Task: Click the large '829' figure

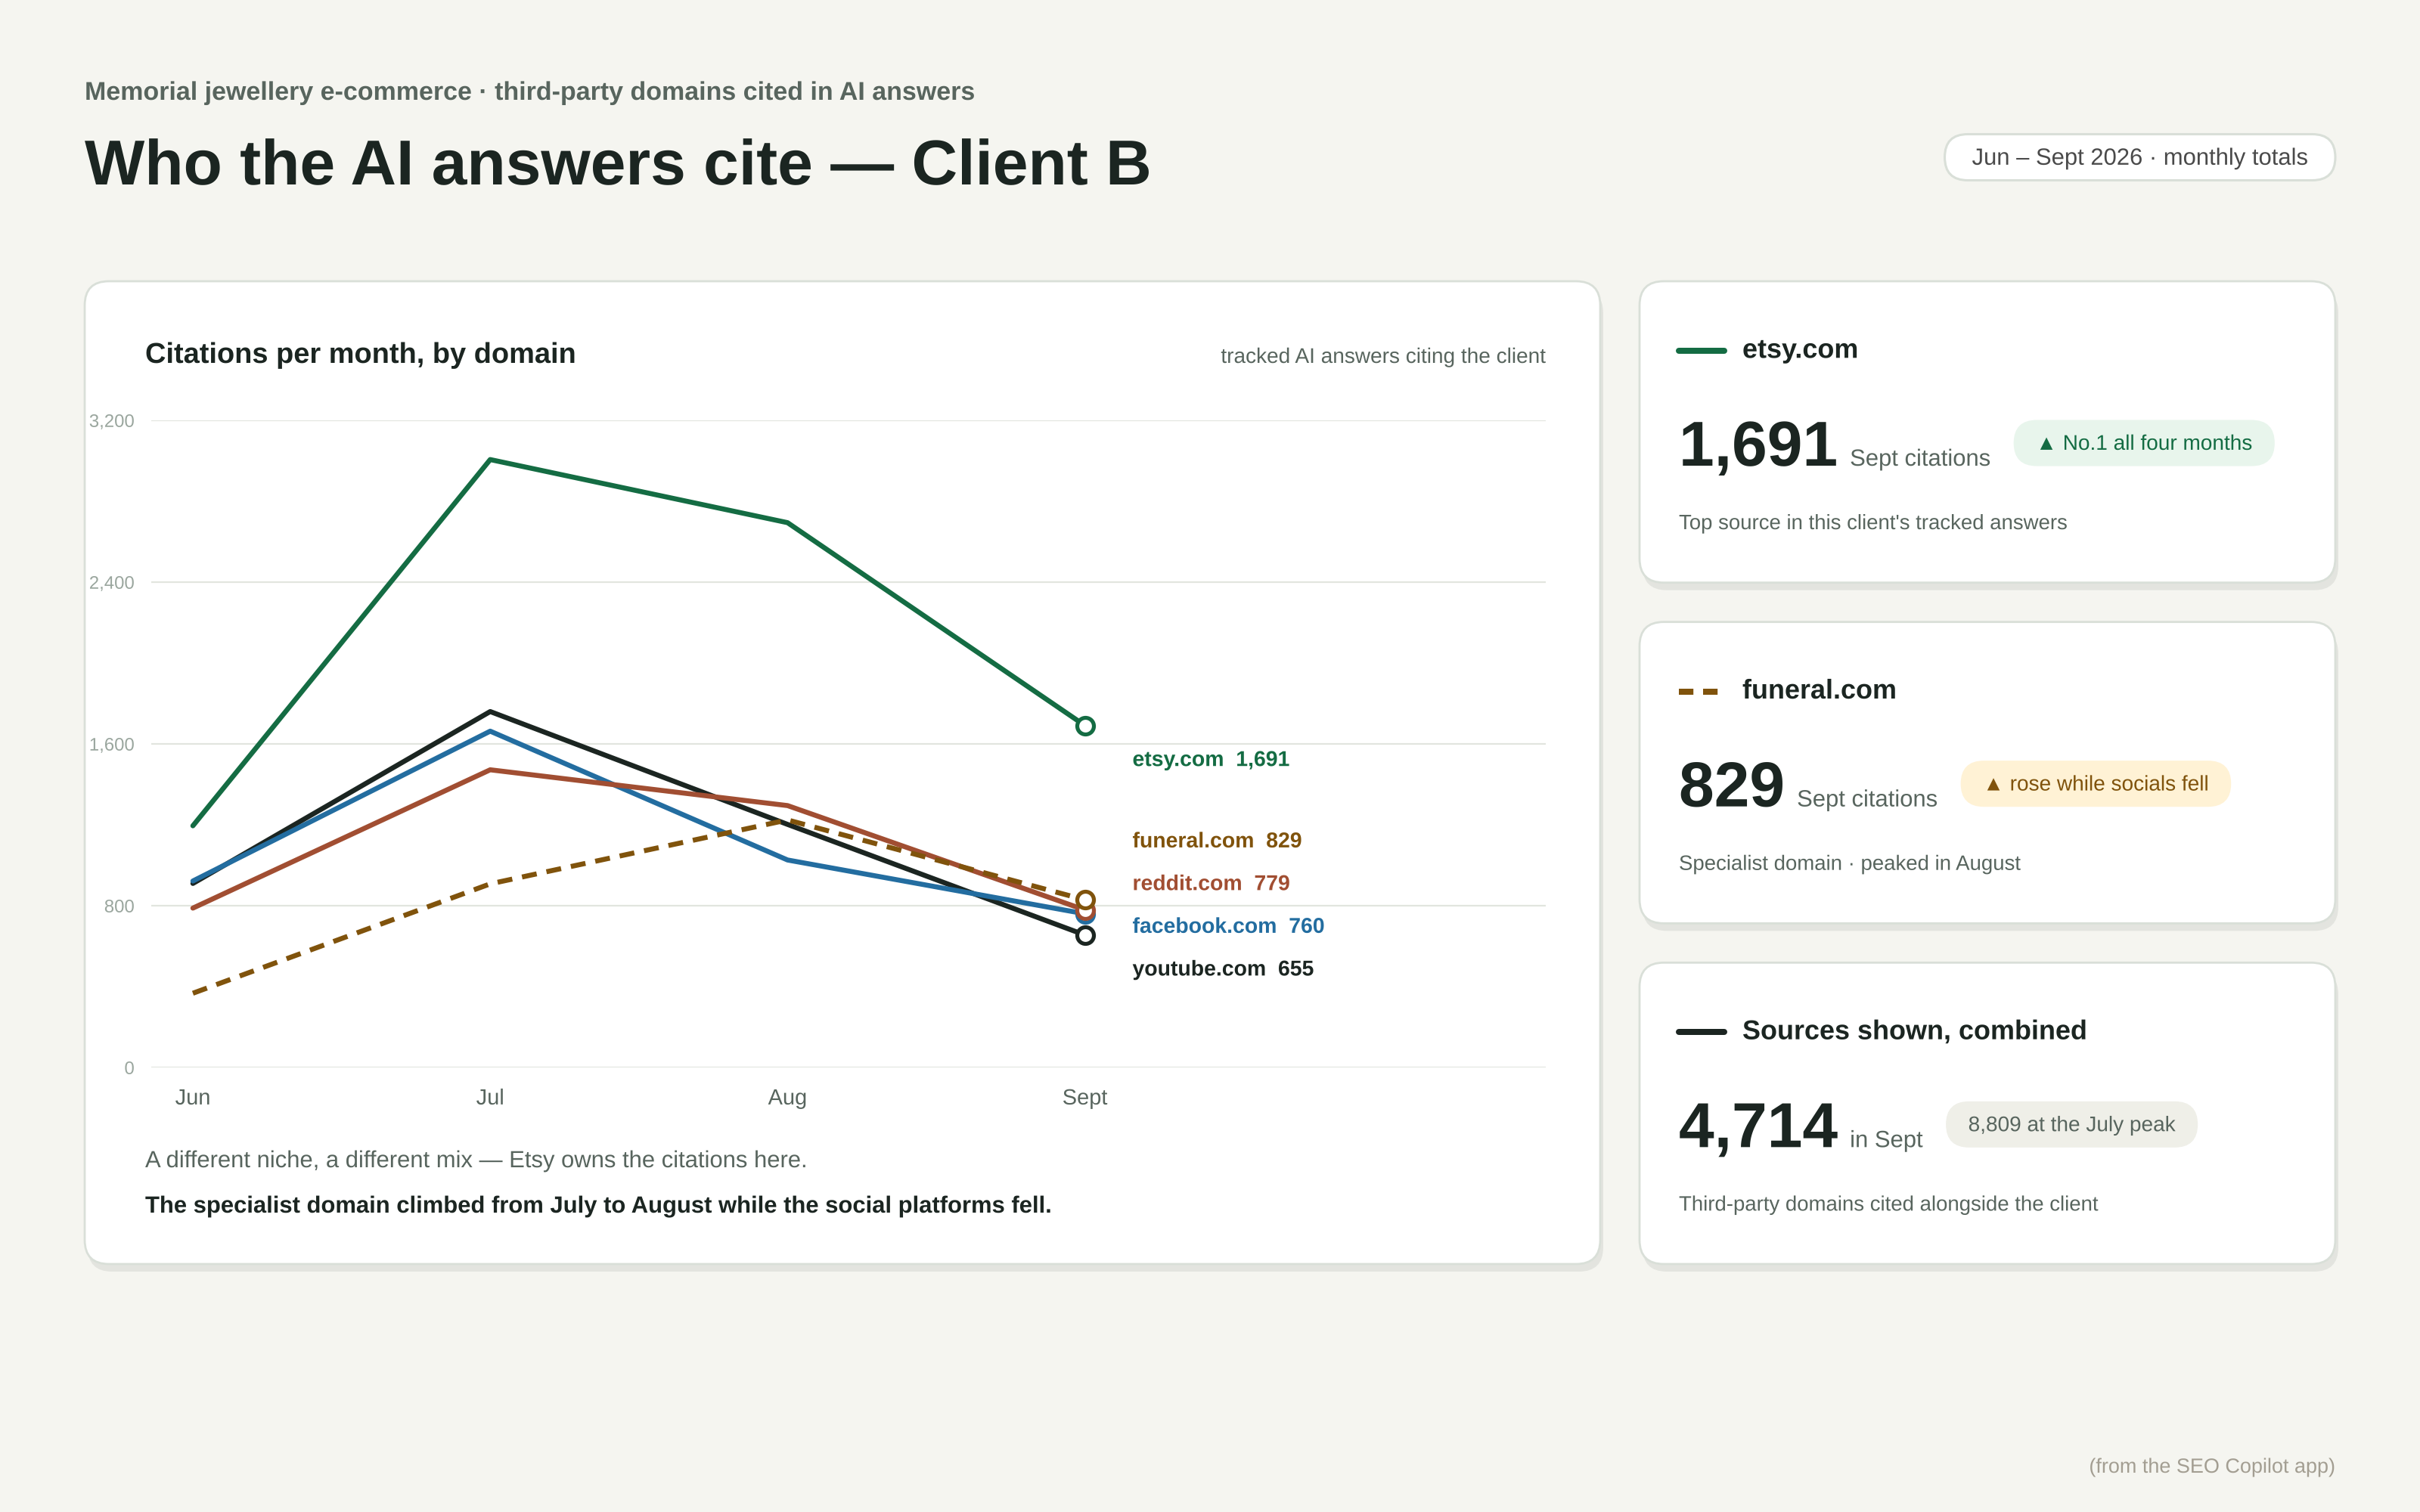Action: coord(1731,785)
